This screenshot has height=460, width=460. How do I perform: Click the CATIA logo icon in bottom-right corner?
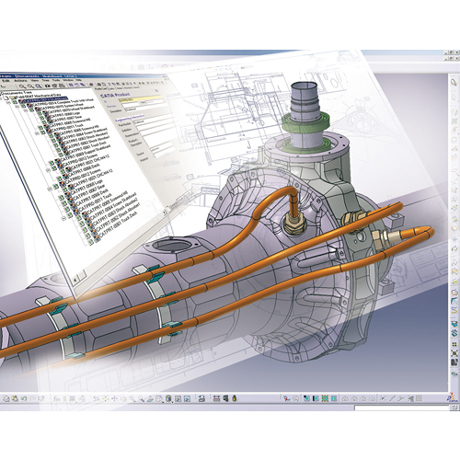point(452,397)
